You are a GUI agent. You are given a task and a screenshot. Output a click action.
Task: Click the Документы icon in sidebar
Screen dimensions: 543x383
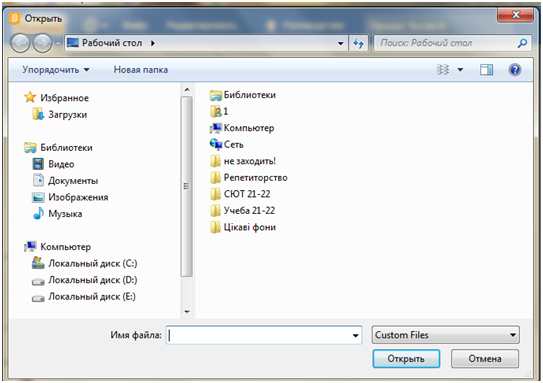(38, 180)
